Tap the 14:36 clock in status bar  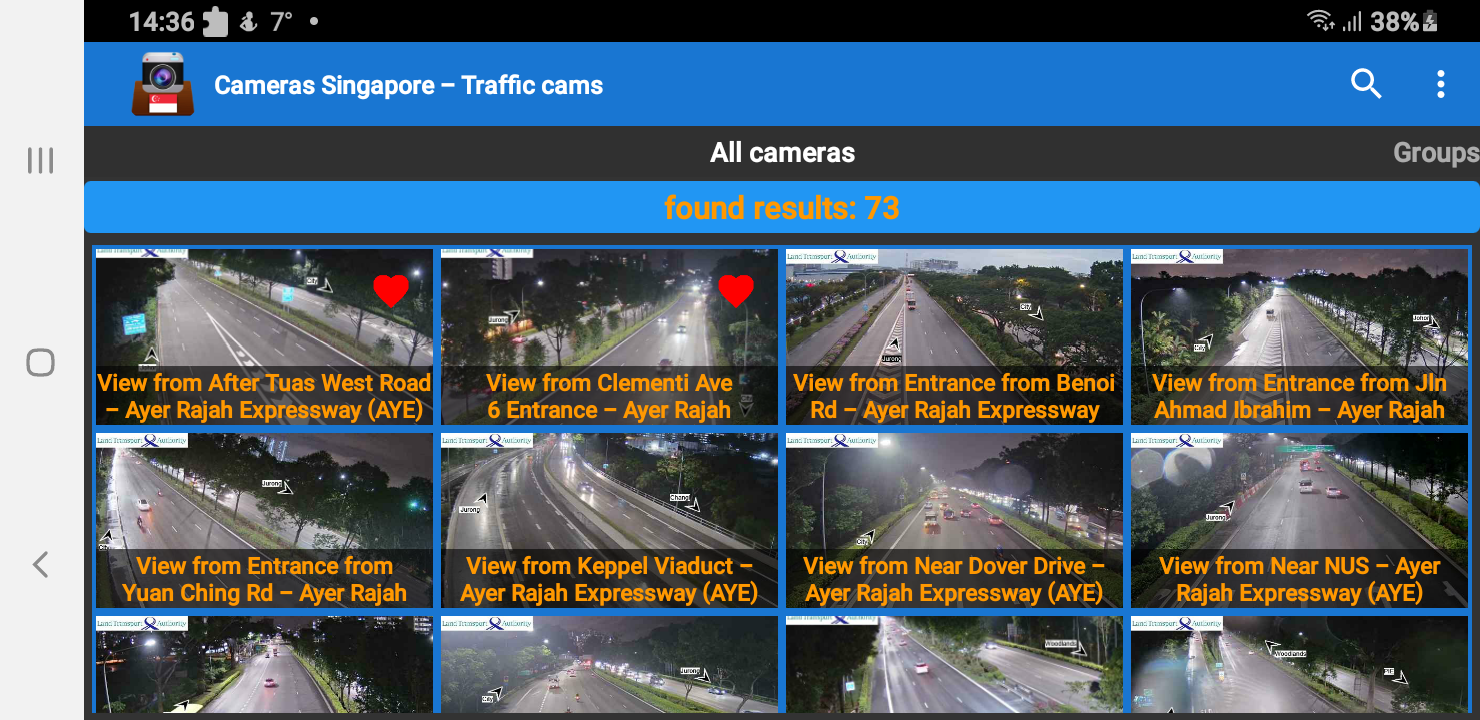(161, 21)
